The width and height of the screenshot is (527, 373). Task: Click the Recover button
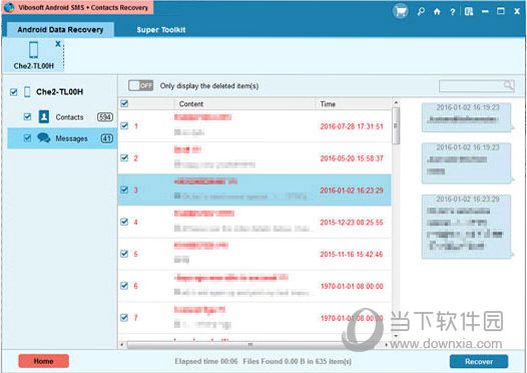click(x=479, y=362)
